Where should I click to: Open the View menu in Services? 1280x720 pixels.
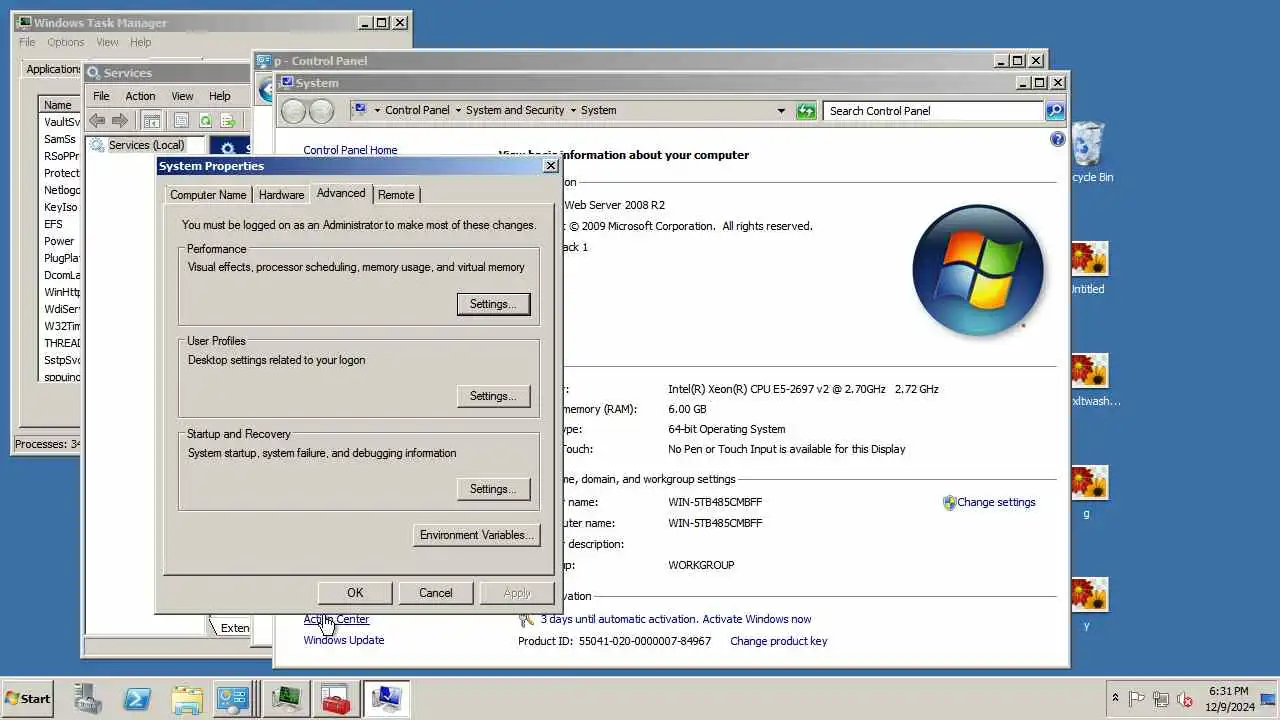tap(182, 96)
